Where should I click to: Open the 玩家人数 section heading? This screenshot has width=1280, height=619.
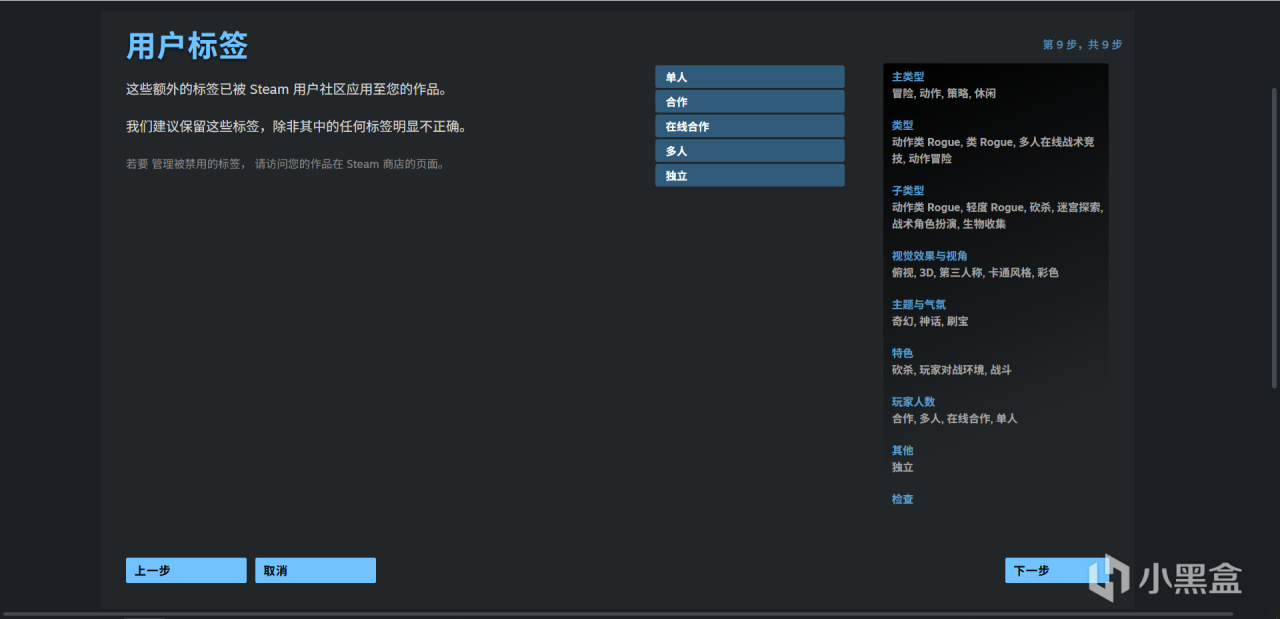(x=913, y=402)
